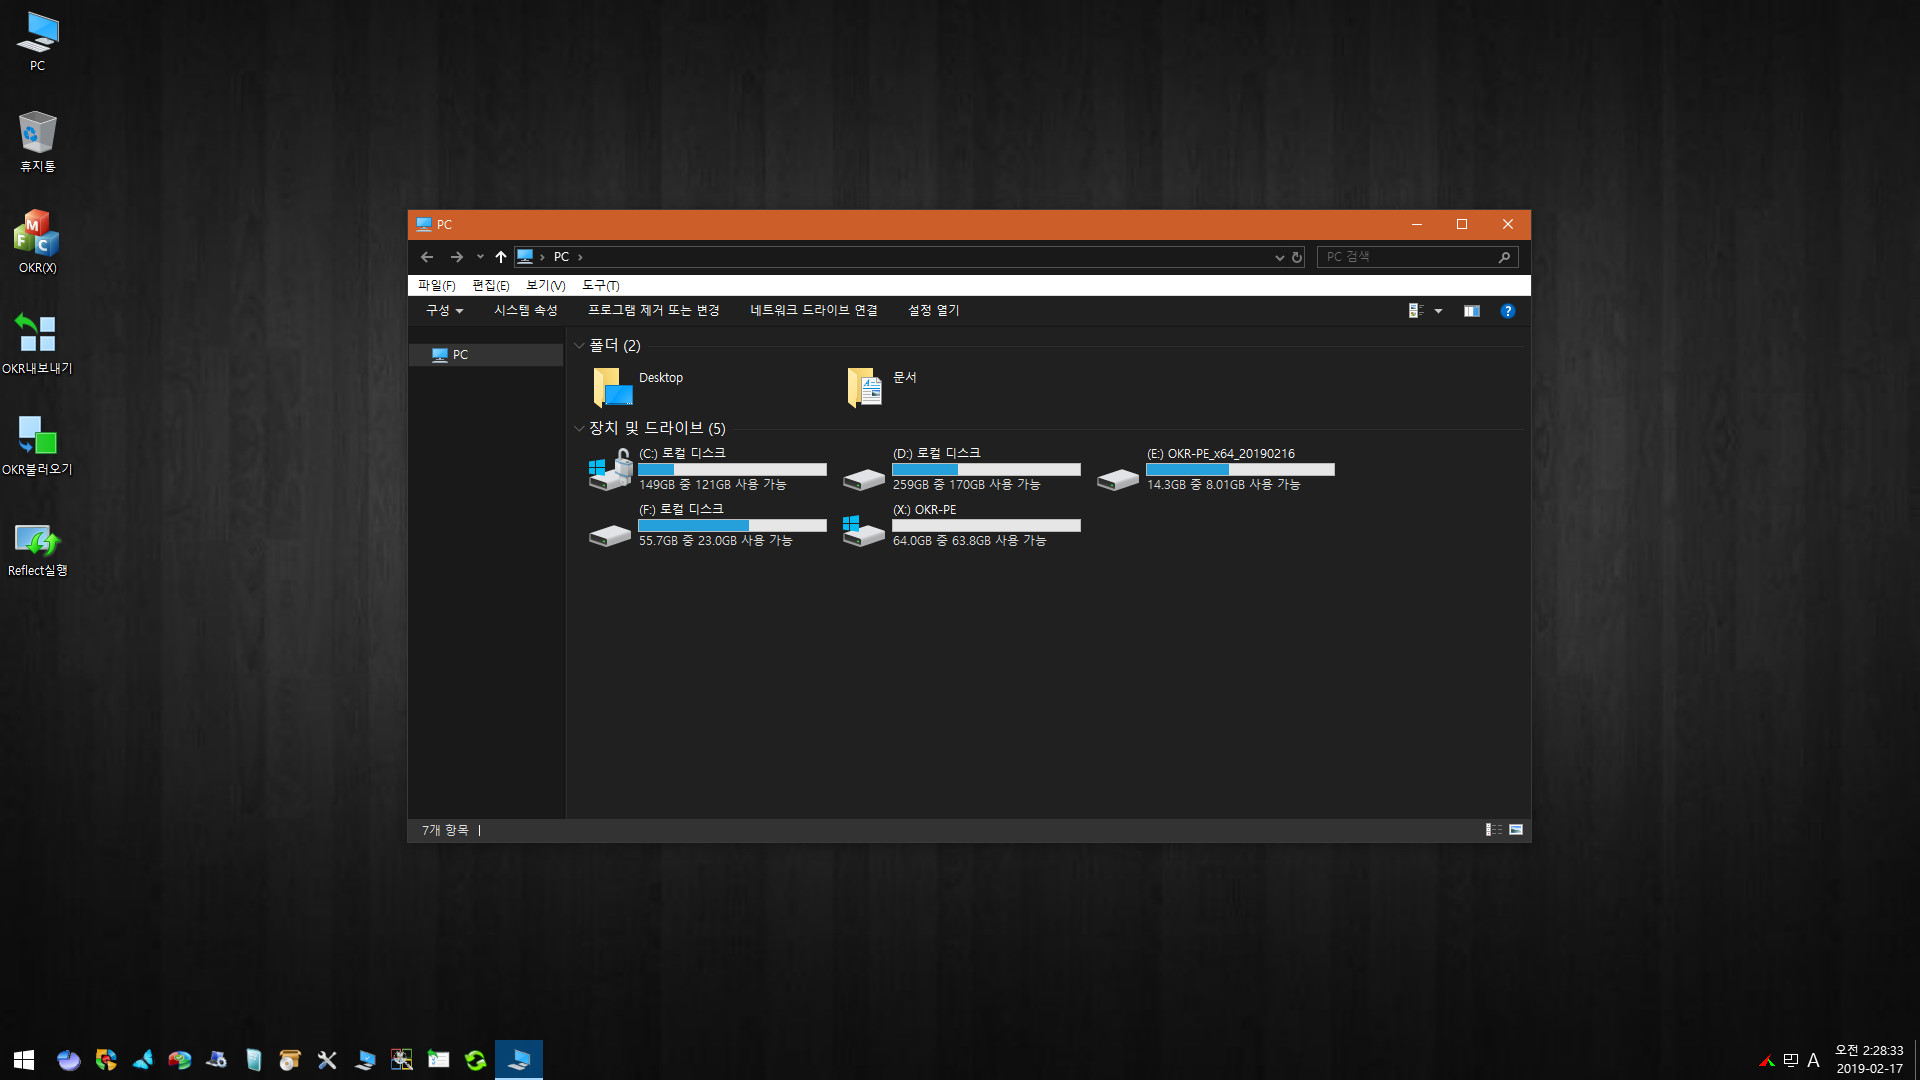The image size is (1920, 1080).
Task: Go up one folder level
Action: [x=501, y=257]
